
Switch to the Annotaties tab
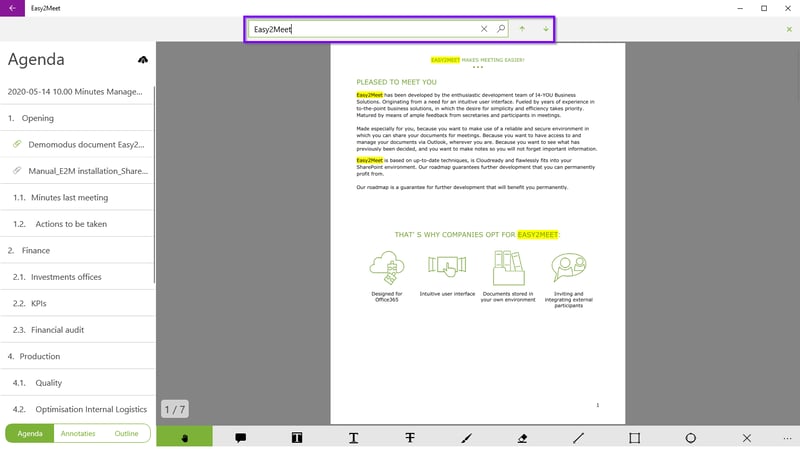tap(78, 433)
